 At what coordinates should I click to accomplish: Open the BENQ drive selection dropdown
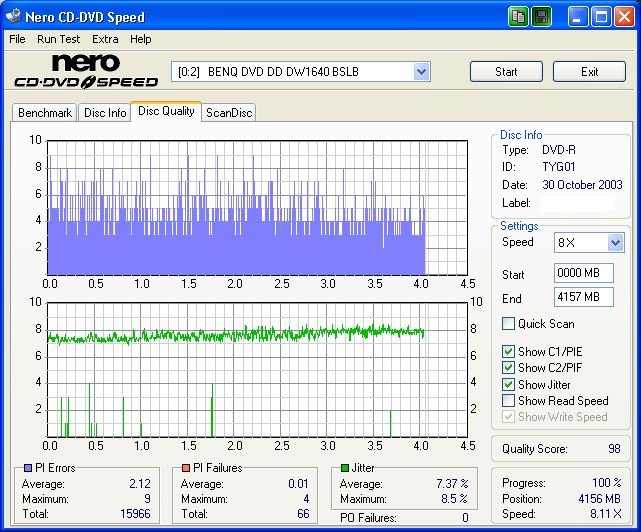pyautogui.click(x=421, y=72)
